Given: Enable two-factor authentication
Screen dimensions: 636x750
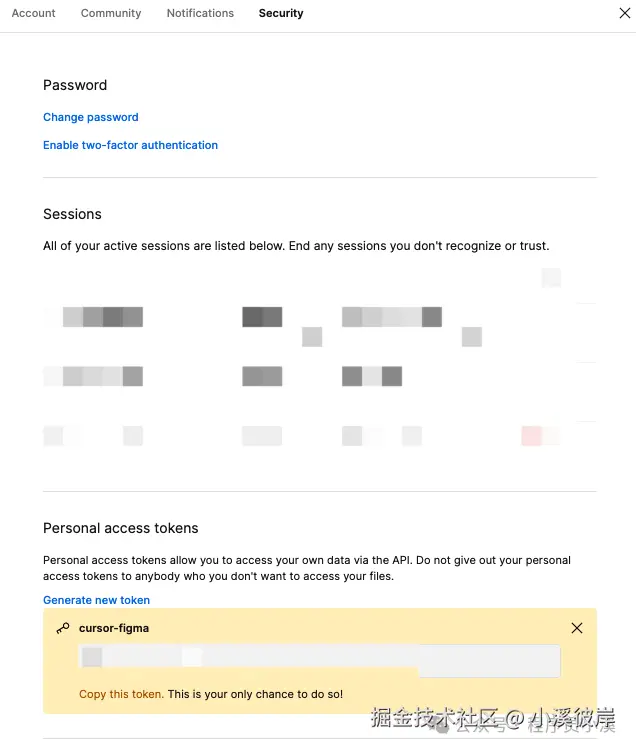Looking at the screenshot, I should pyautogui.click(x=130, y=145).
